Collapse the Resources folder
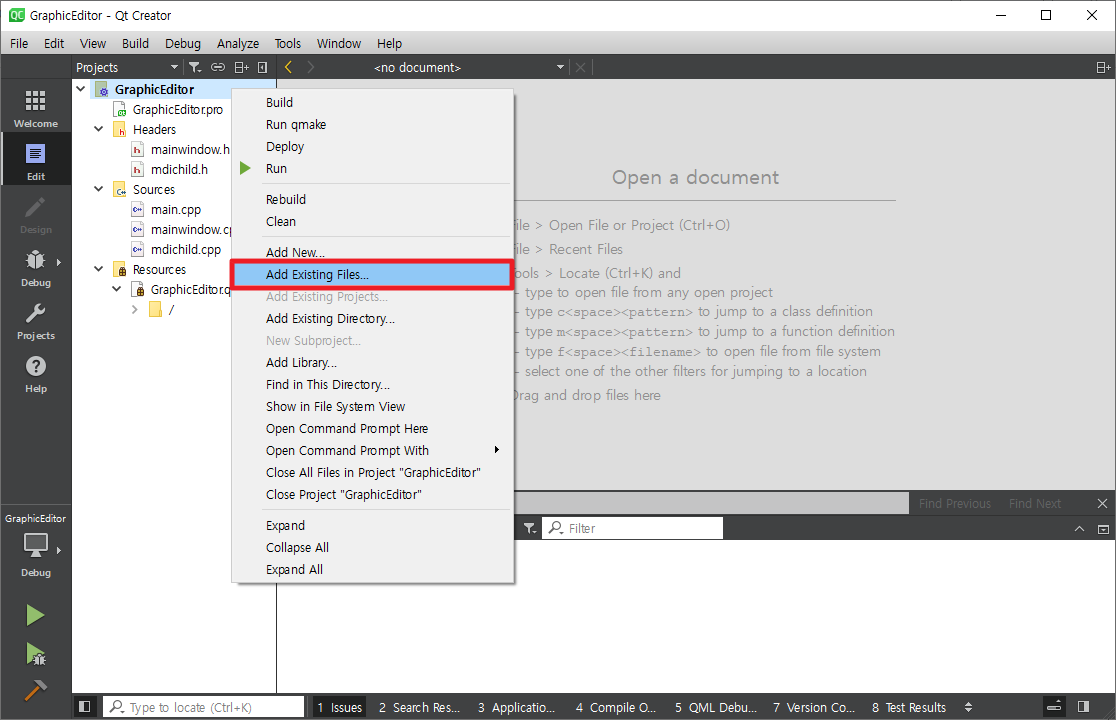 point(98,268)
